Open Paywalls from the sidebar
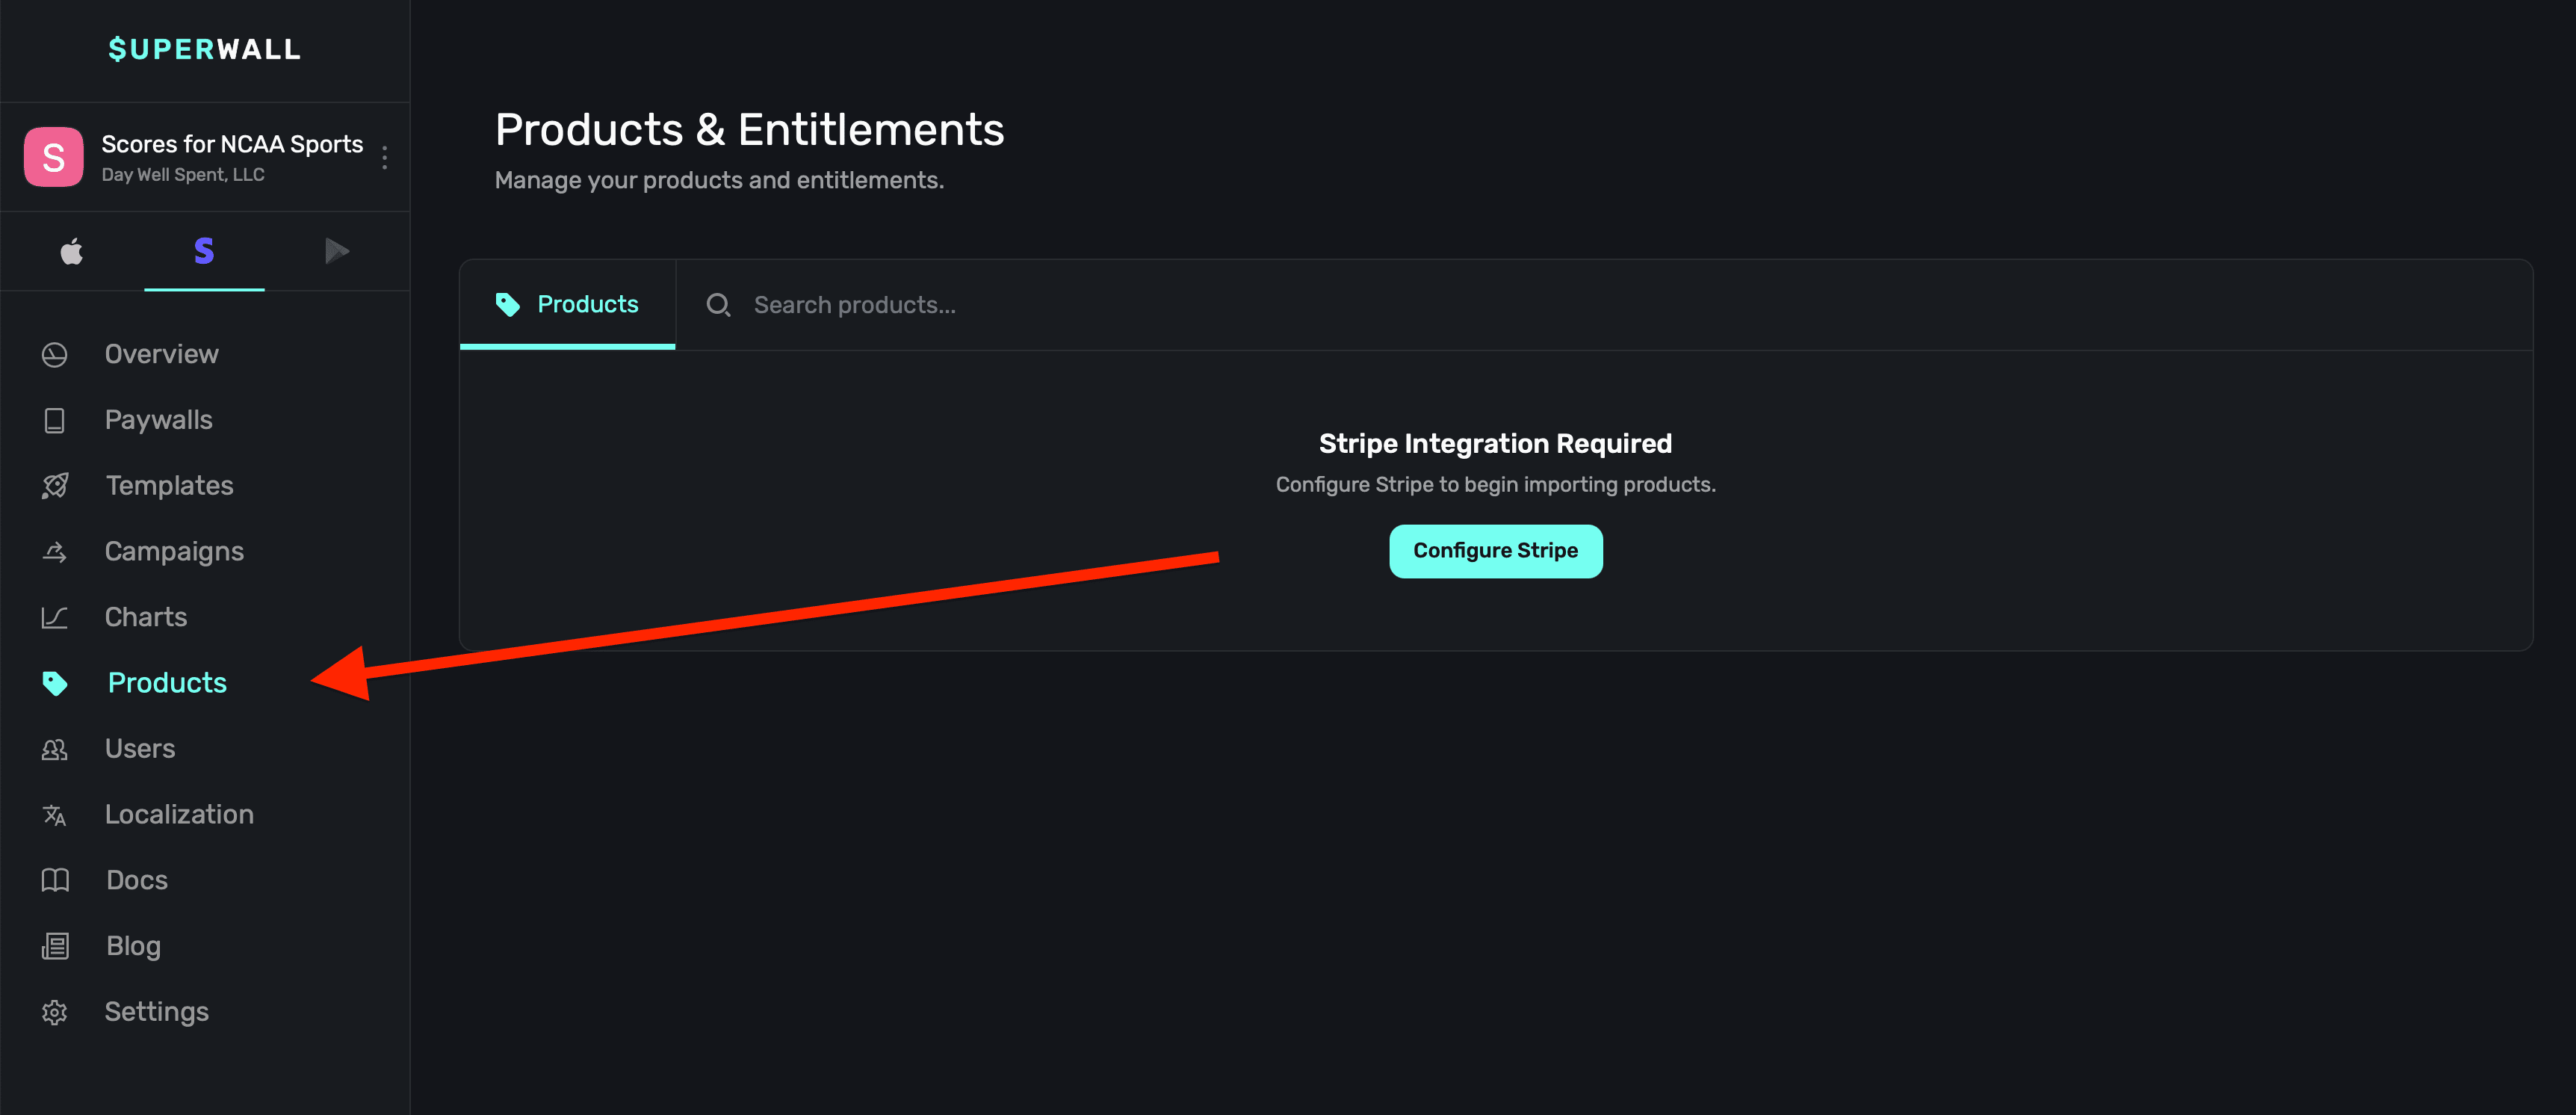This screenshot has width=2576, height=1115. tap(158, 420)
